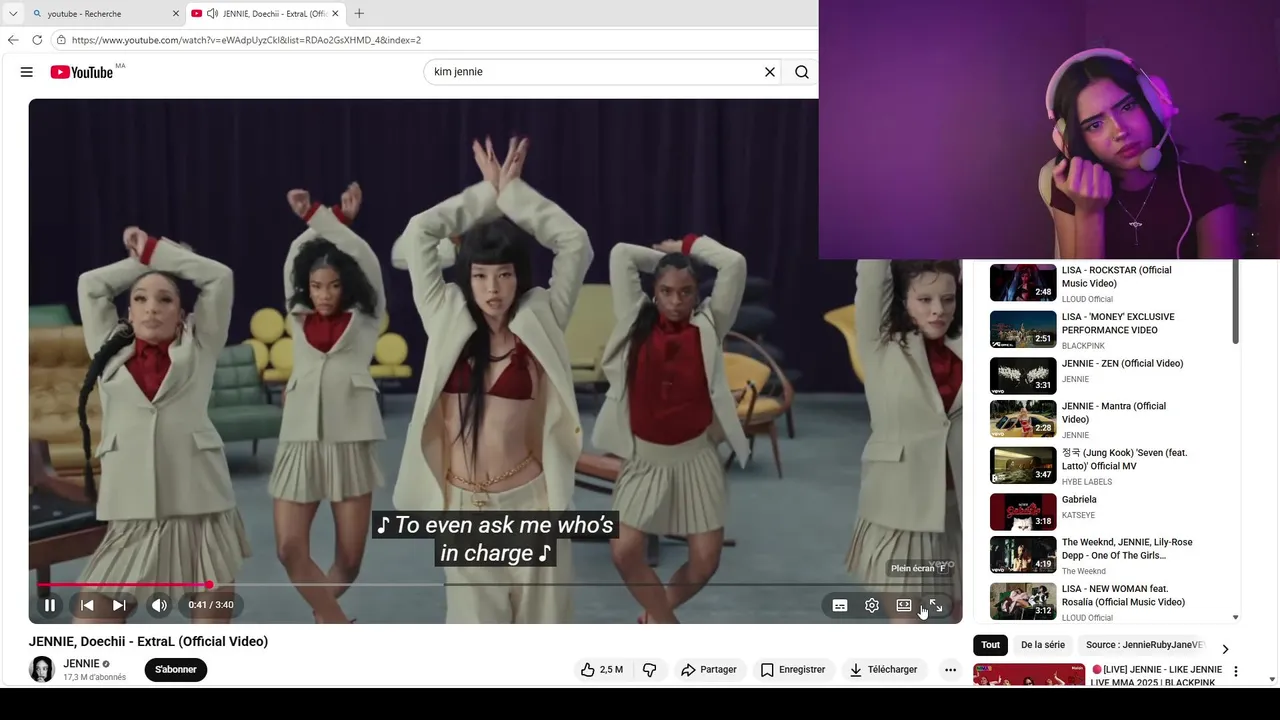Close the JENNIE ExtraL browser tab
This screenshot has height=720, width=1280.
click(x=335, y=14)
